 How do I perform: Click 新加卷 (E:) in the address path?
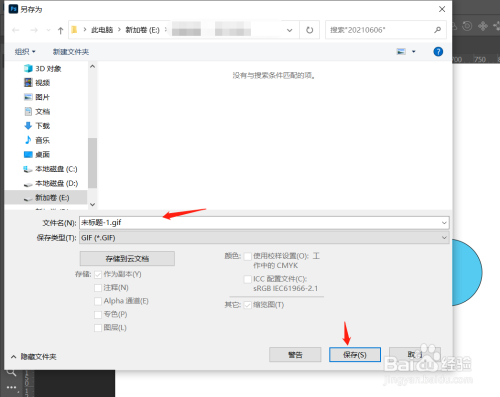coord(142,30)
